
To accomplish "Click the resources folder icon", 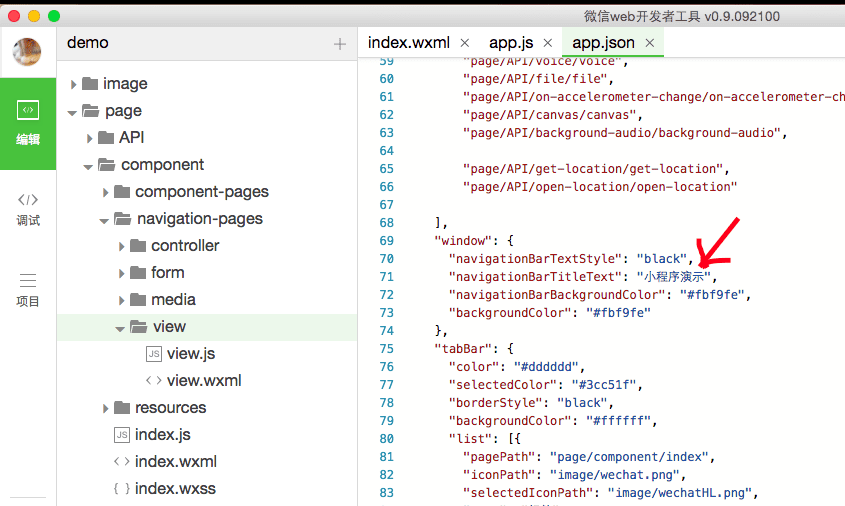I will coord(121,408).
